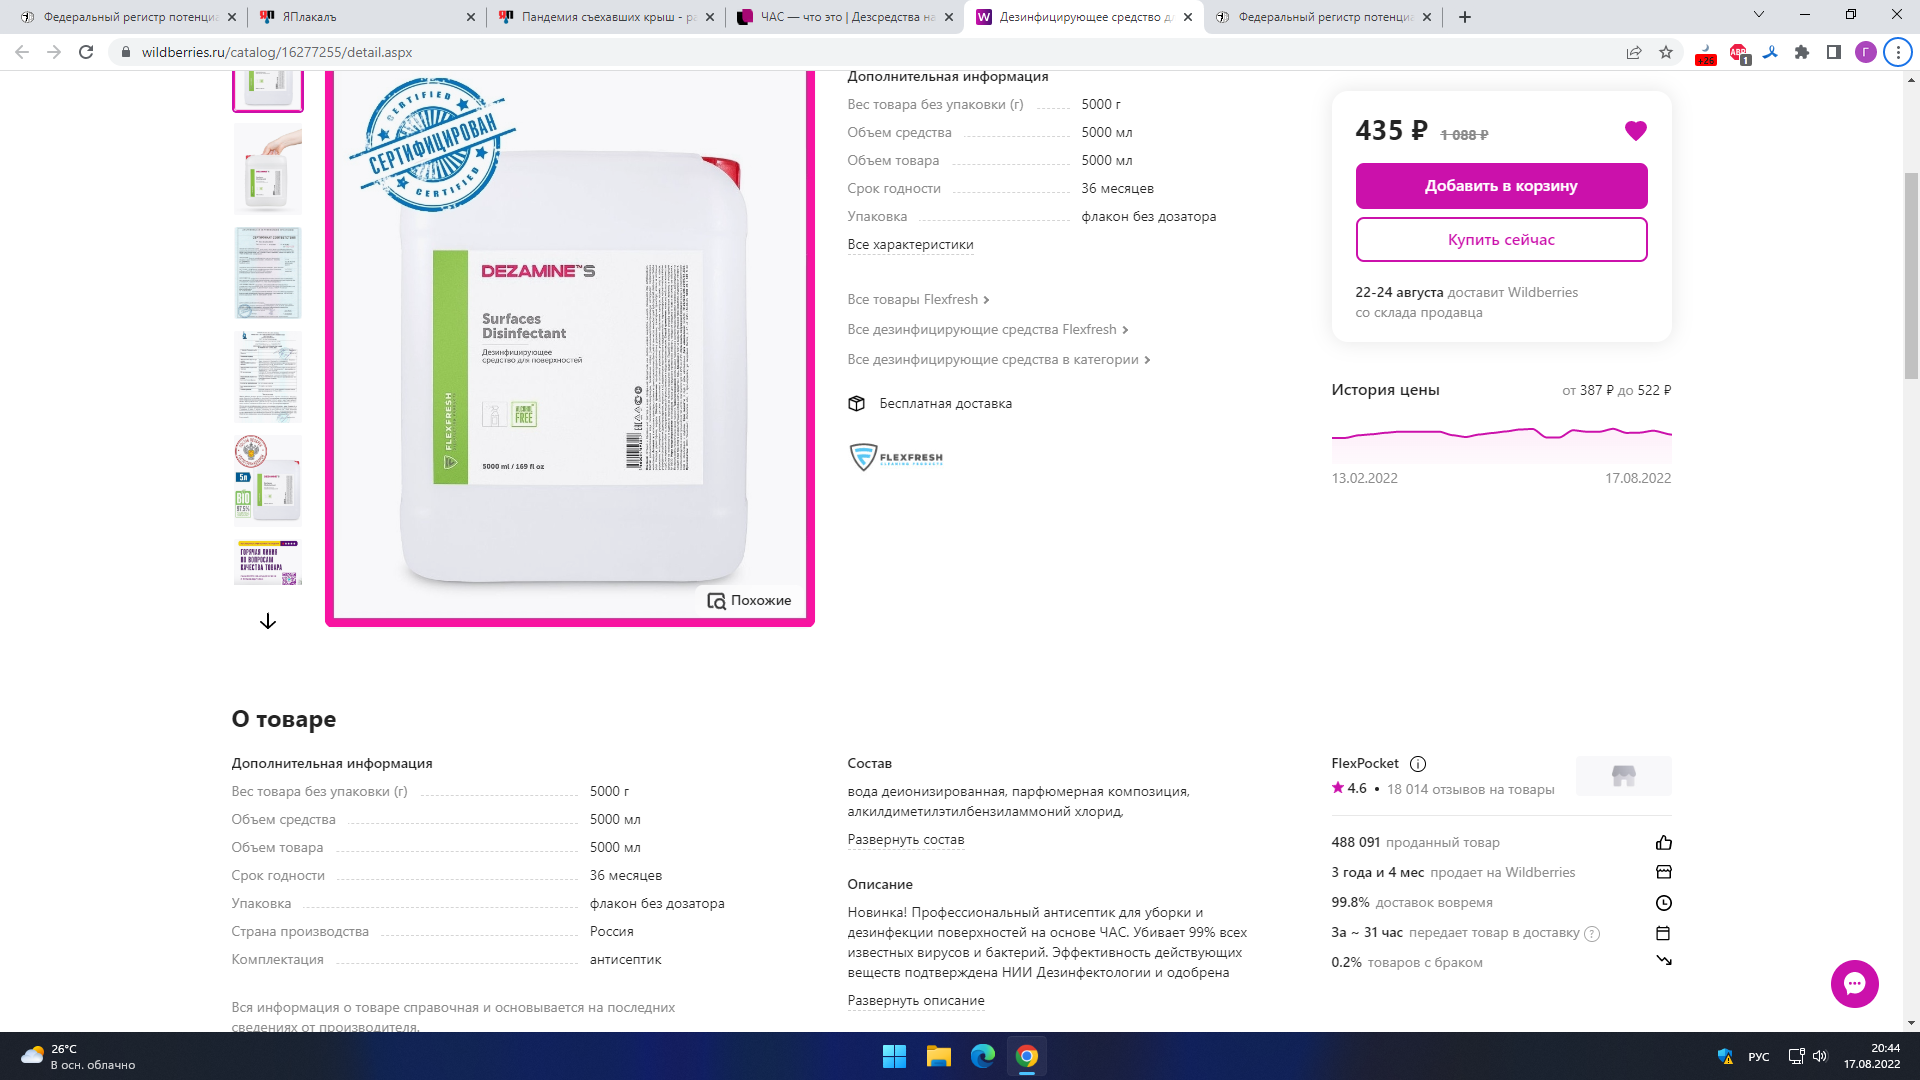Expand the composition with Развернуть состав
This screenshot has width=1920, height=1080.
[x=906, y=840]
